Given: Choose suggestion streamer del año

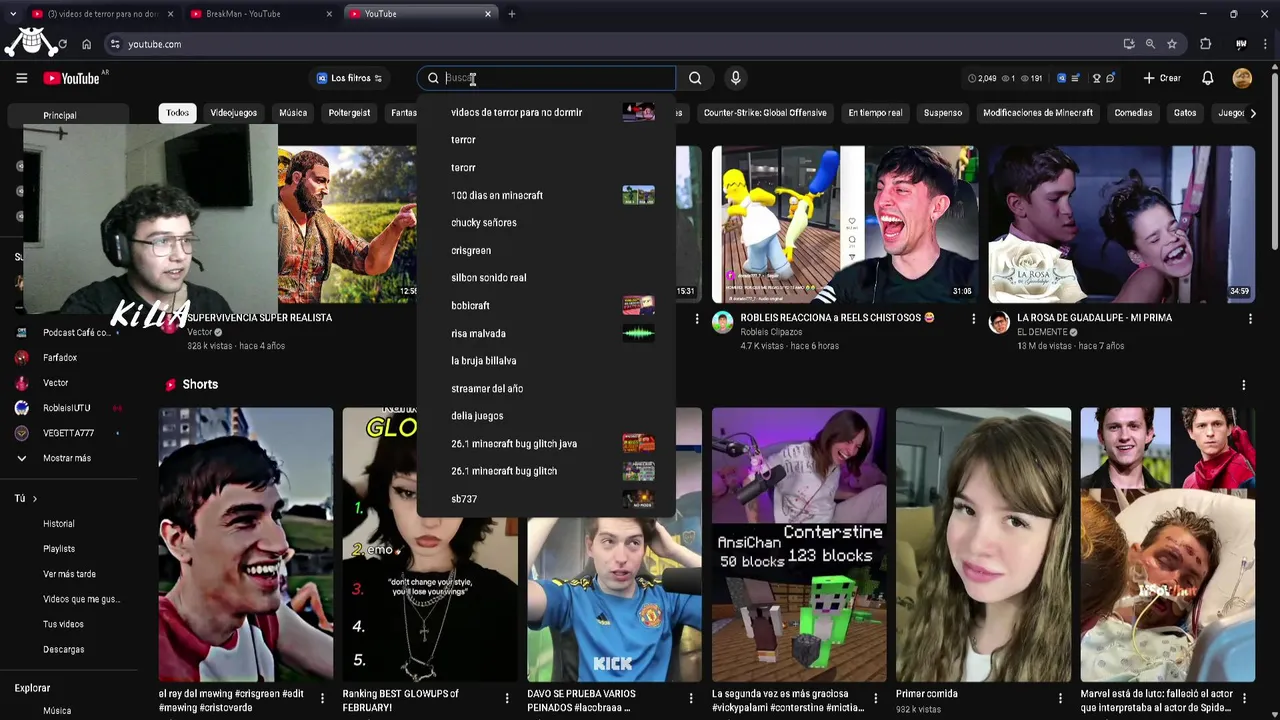Looking at the screenshot, I should coord(546,388).
